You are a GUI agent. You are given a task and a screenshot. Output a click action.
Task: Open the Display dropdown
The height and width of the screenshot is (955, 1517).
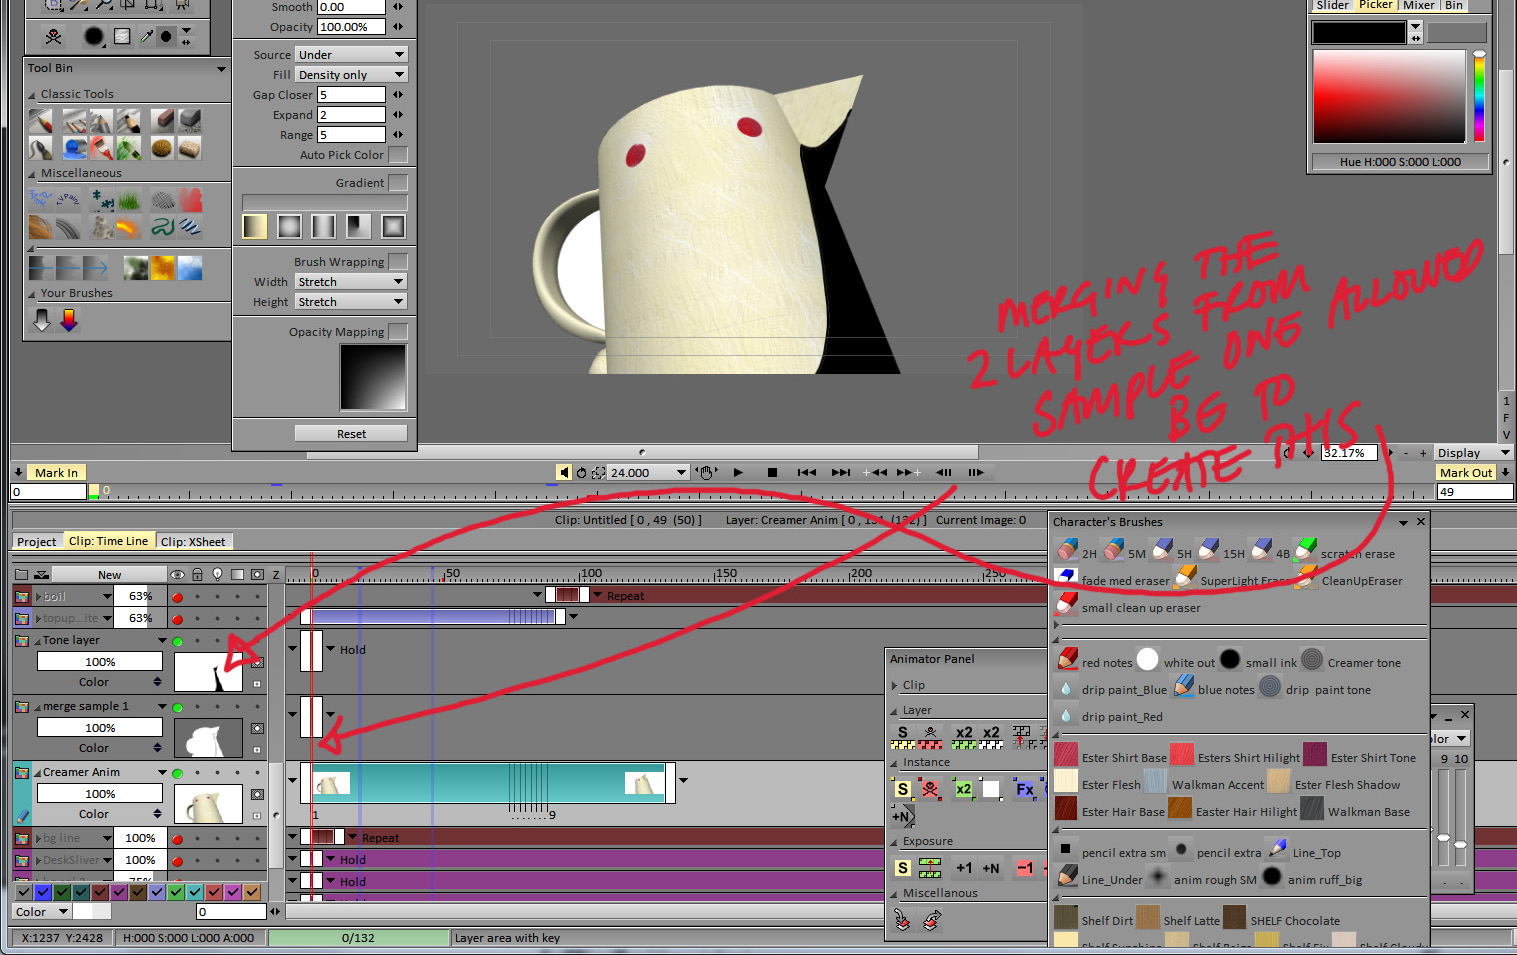click(x=1474, y=453)
